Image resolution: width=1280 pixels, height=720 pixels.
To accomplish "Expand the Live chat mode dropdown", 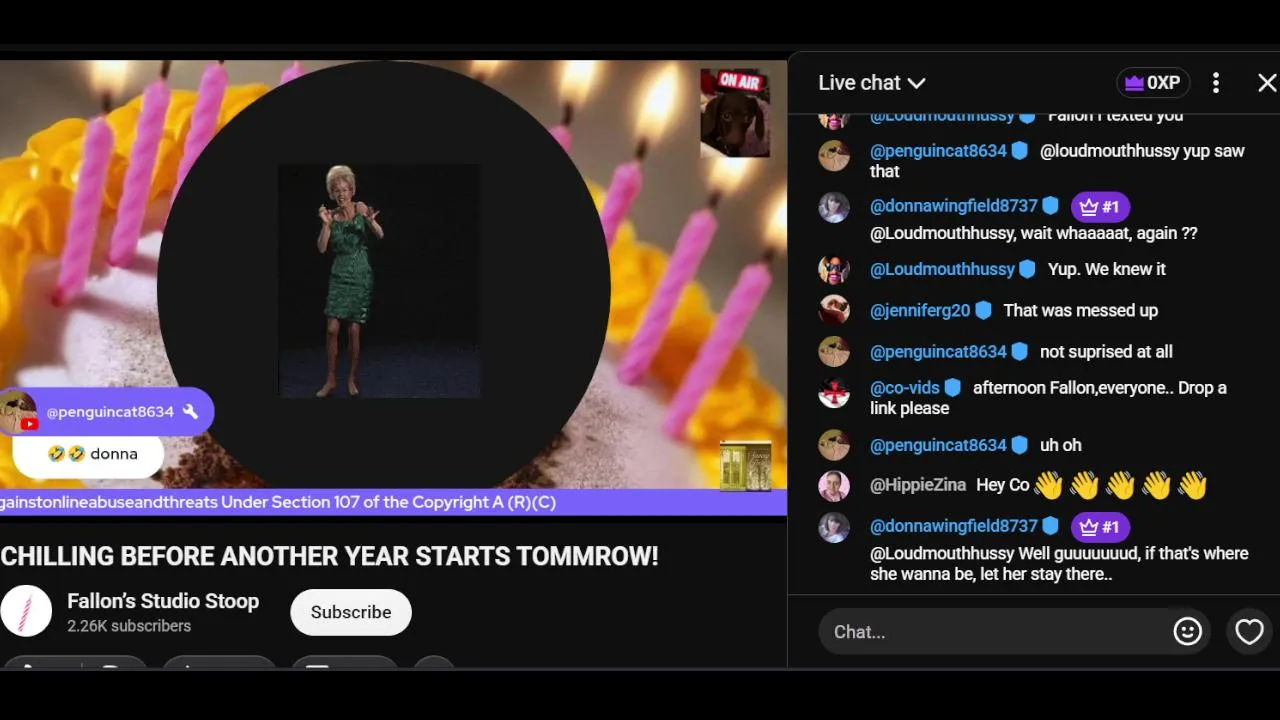I will click(871, 83).
